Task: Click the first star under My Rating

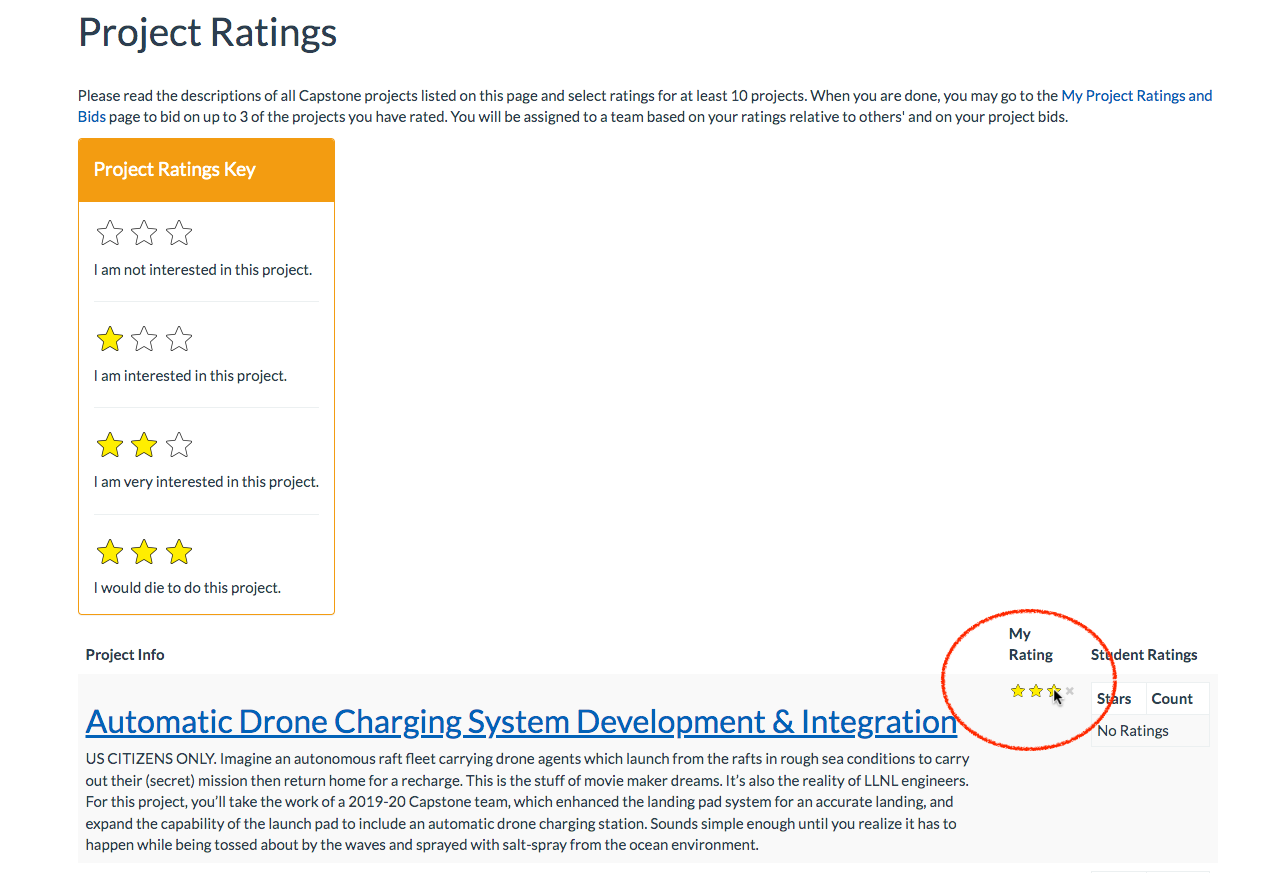Action: point(1018,691)
